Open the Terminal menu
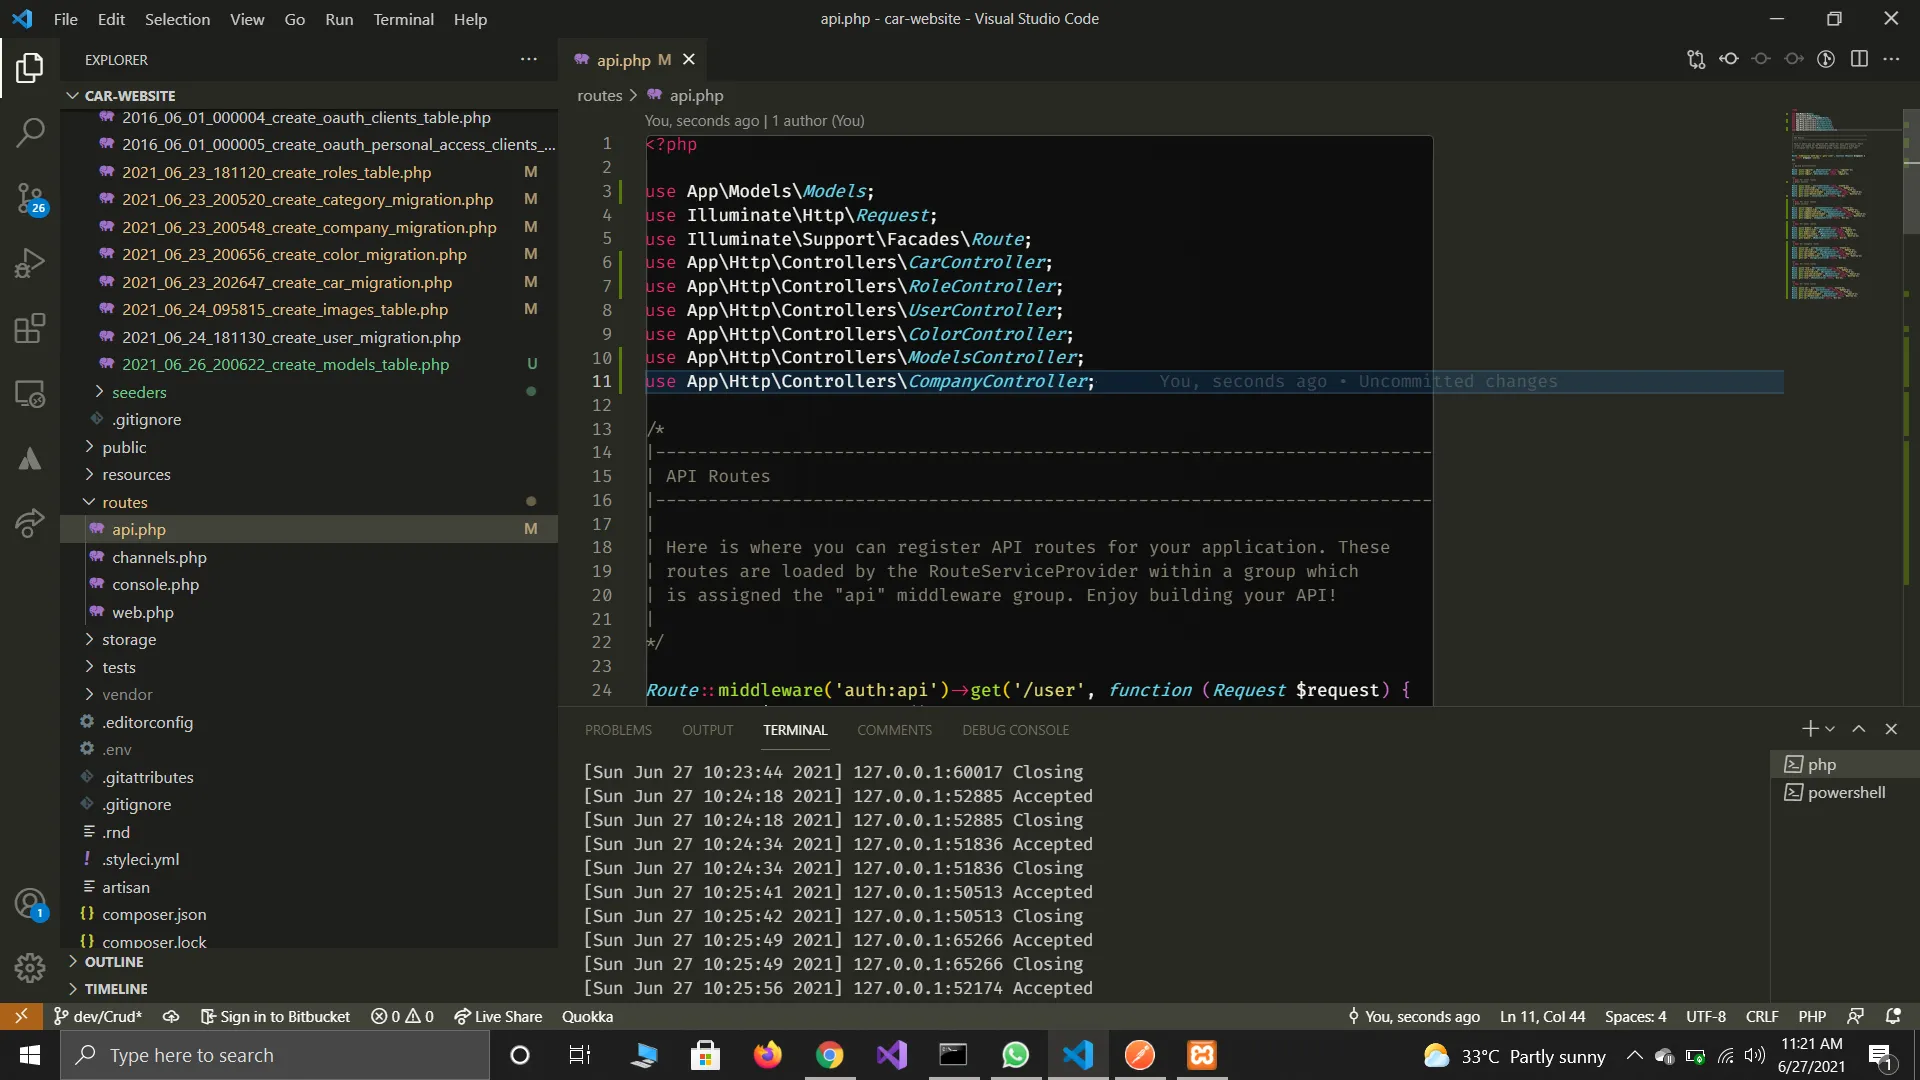 pyautogui.click(x=403, y=19)
